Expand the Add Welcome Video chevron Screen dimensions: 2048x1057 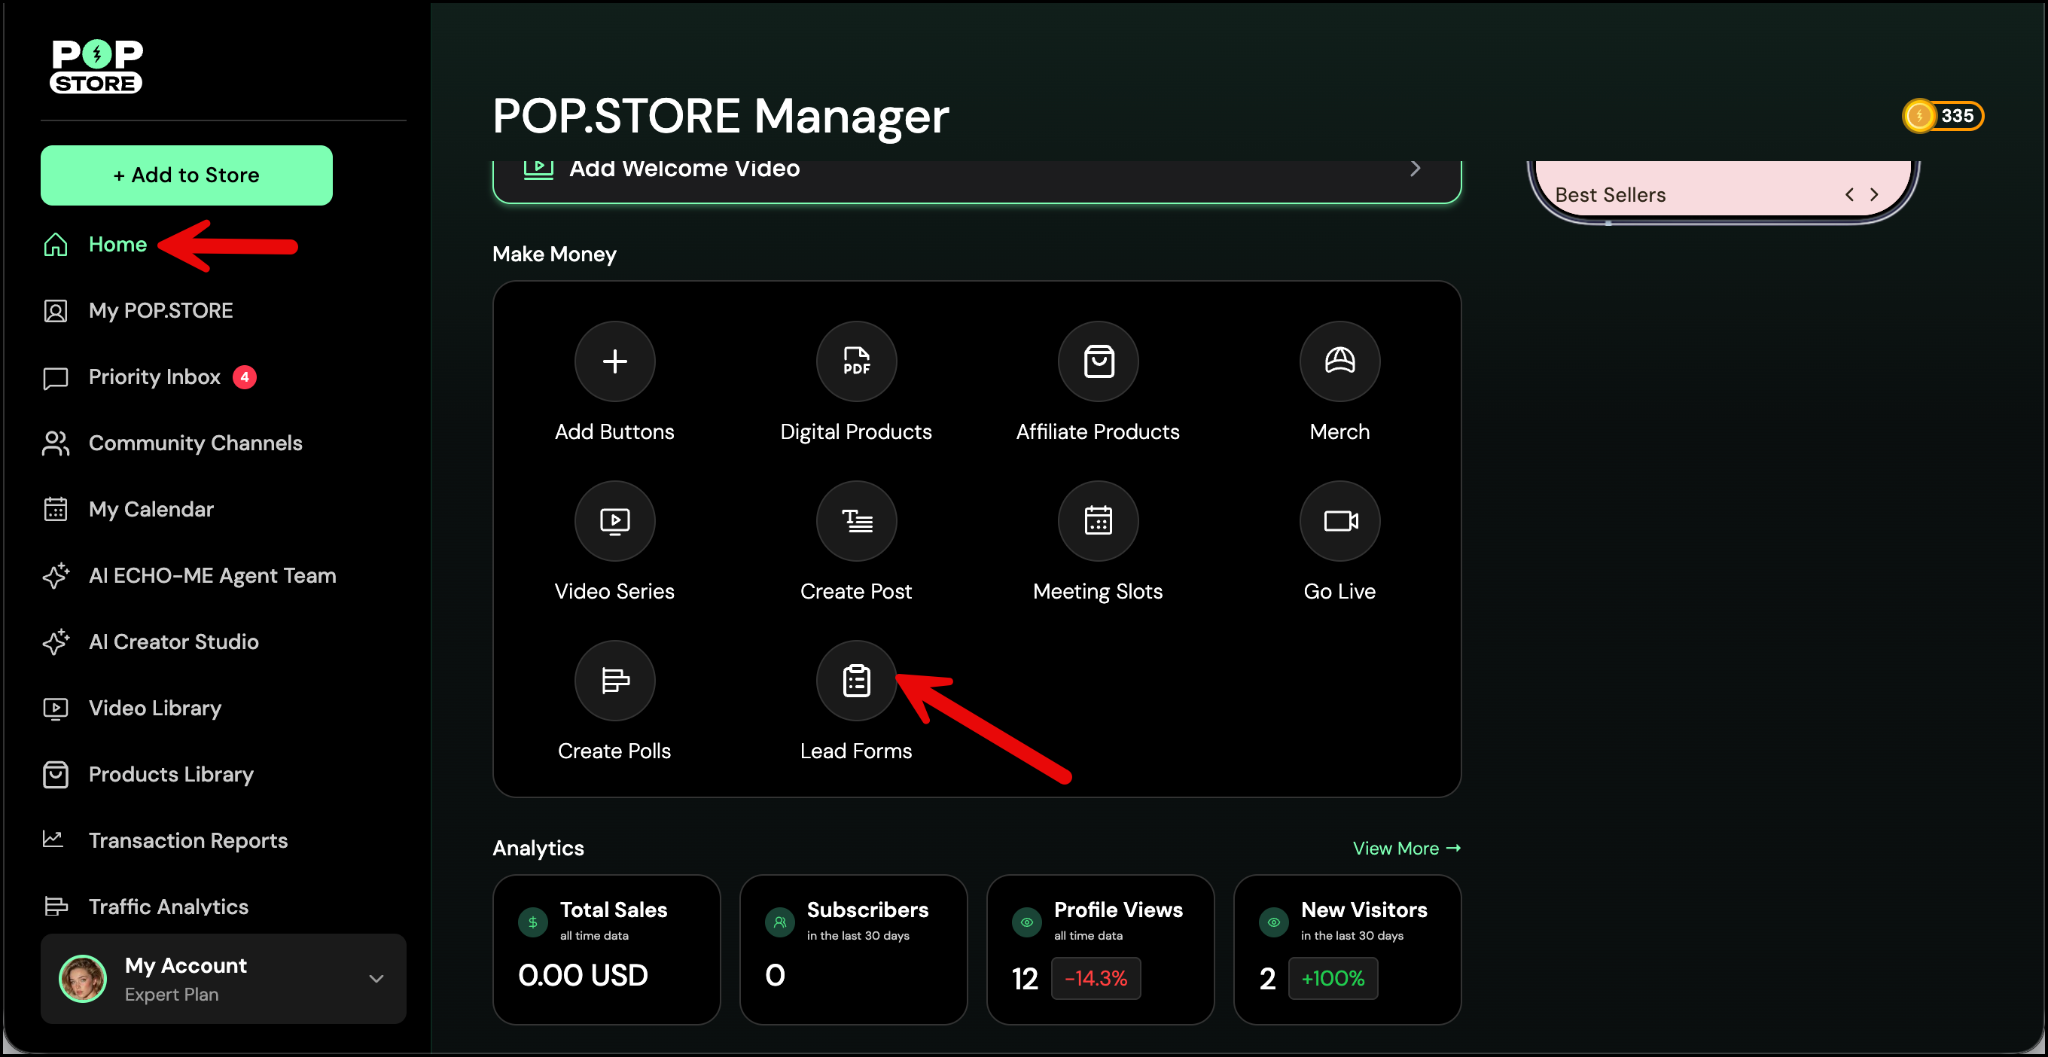pos(1415,169)
